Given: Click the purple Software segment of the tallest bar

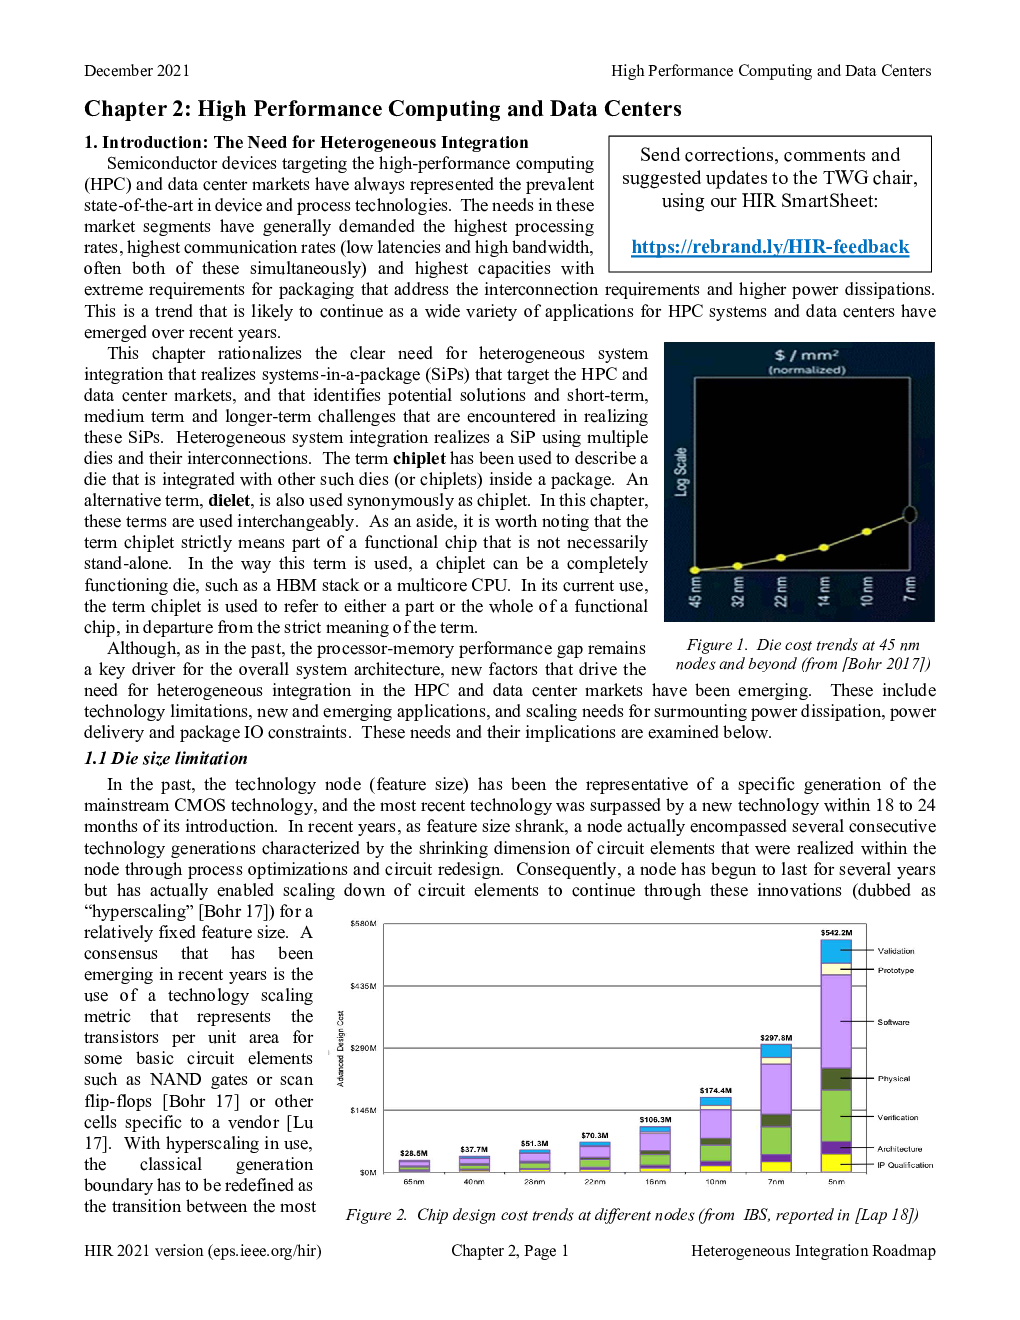Looking at the screenshot, I should [x=836, y=1021].
